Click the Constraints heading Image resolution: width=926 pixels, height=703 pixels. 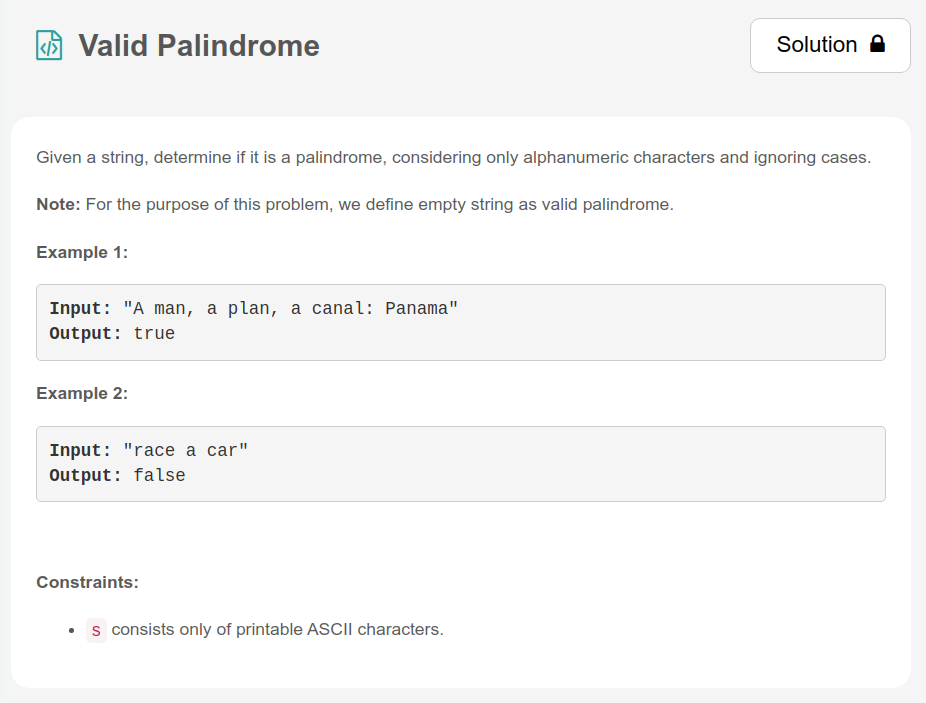(87, 582)
